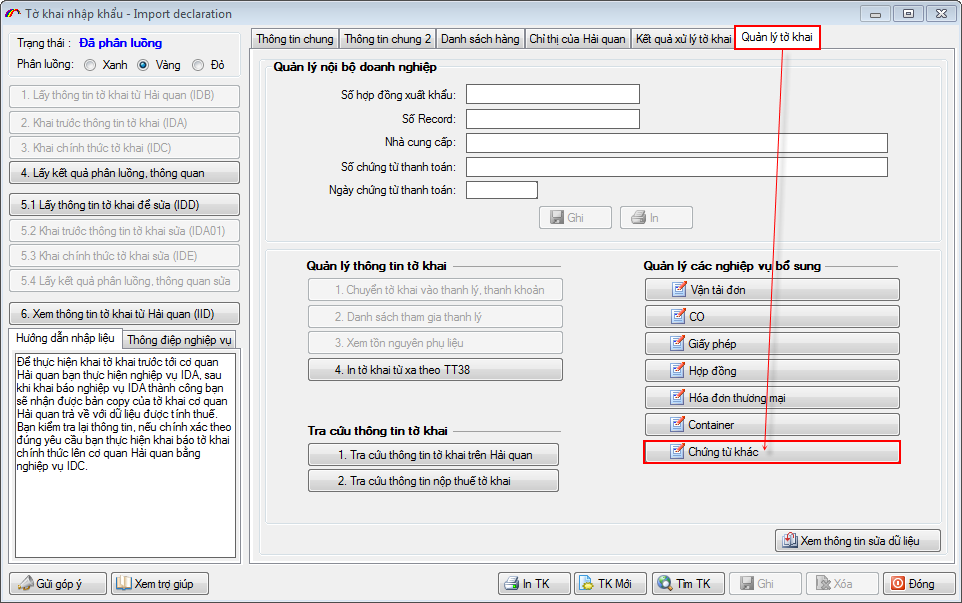Select the Vàng radio option

point(143,65)
